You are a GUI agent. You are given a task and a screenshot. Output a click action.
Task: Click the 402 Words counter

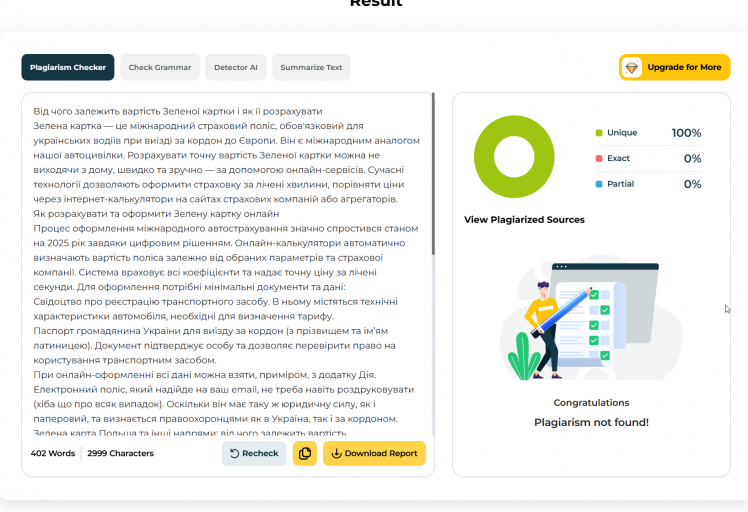click(53, 453)
